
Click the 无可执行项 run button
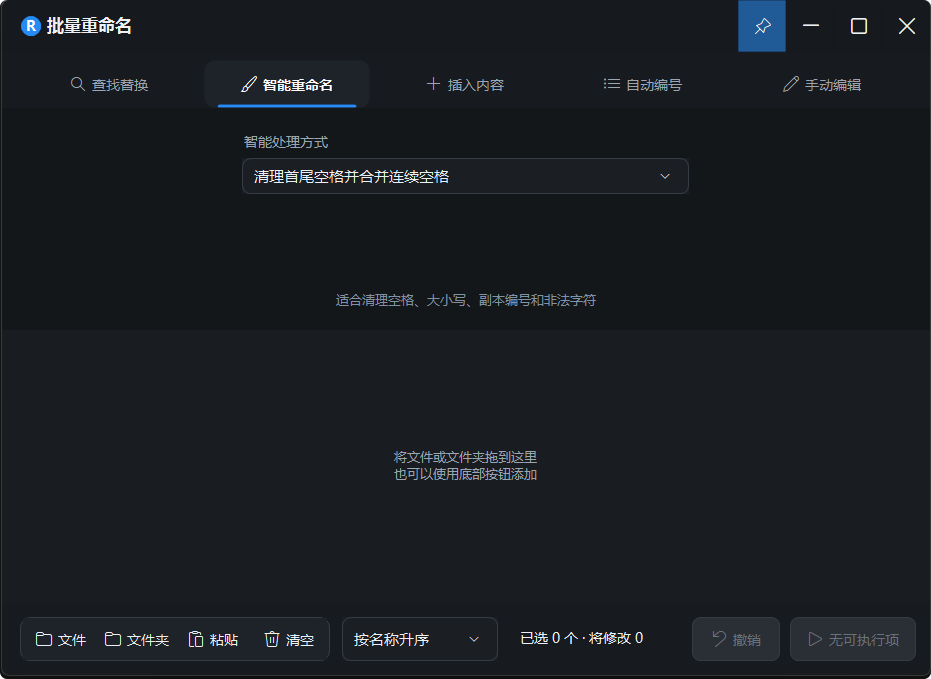pyautogui.click(x=853, y=639)
